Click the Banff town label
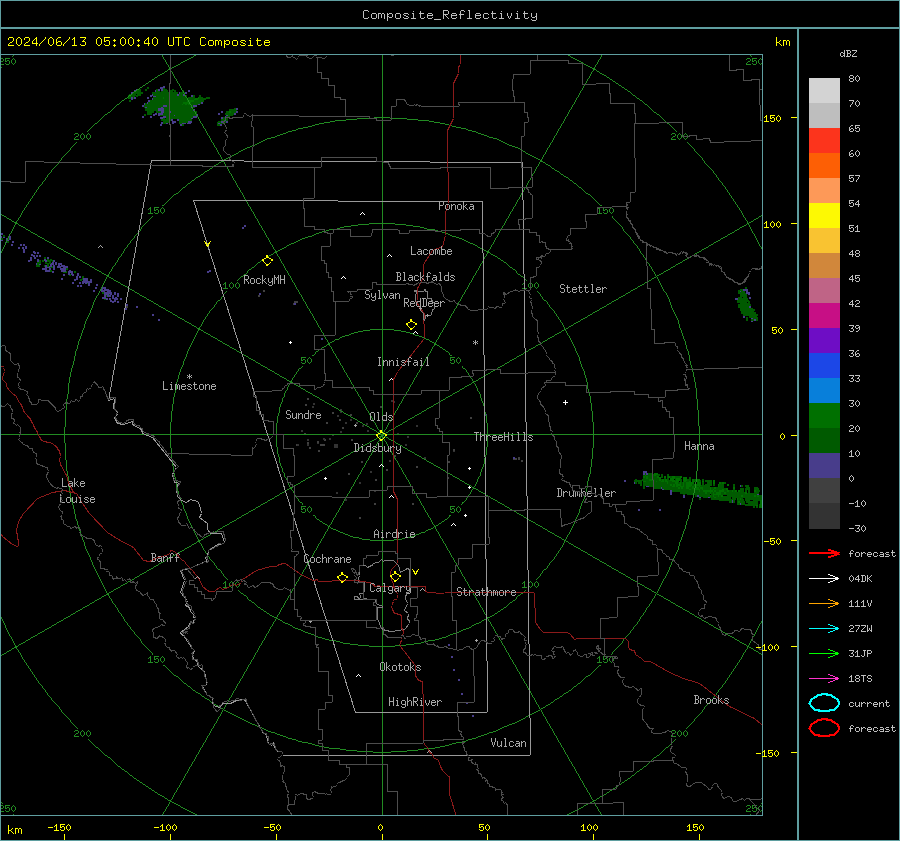This screenshot has width=900, height=841. coord(165,557)
